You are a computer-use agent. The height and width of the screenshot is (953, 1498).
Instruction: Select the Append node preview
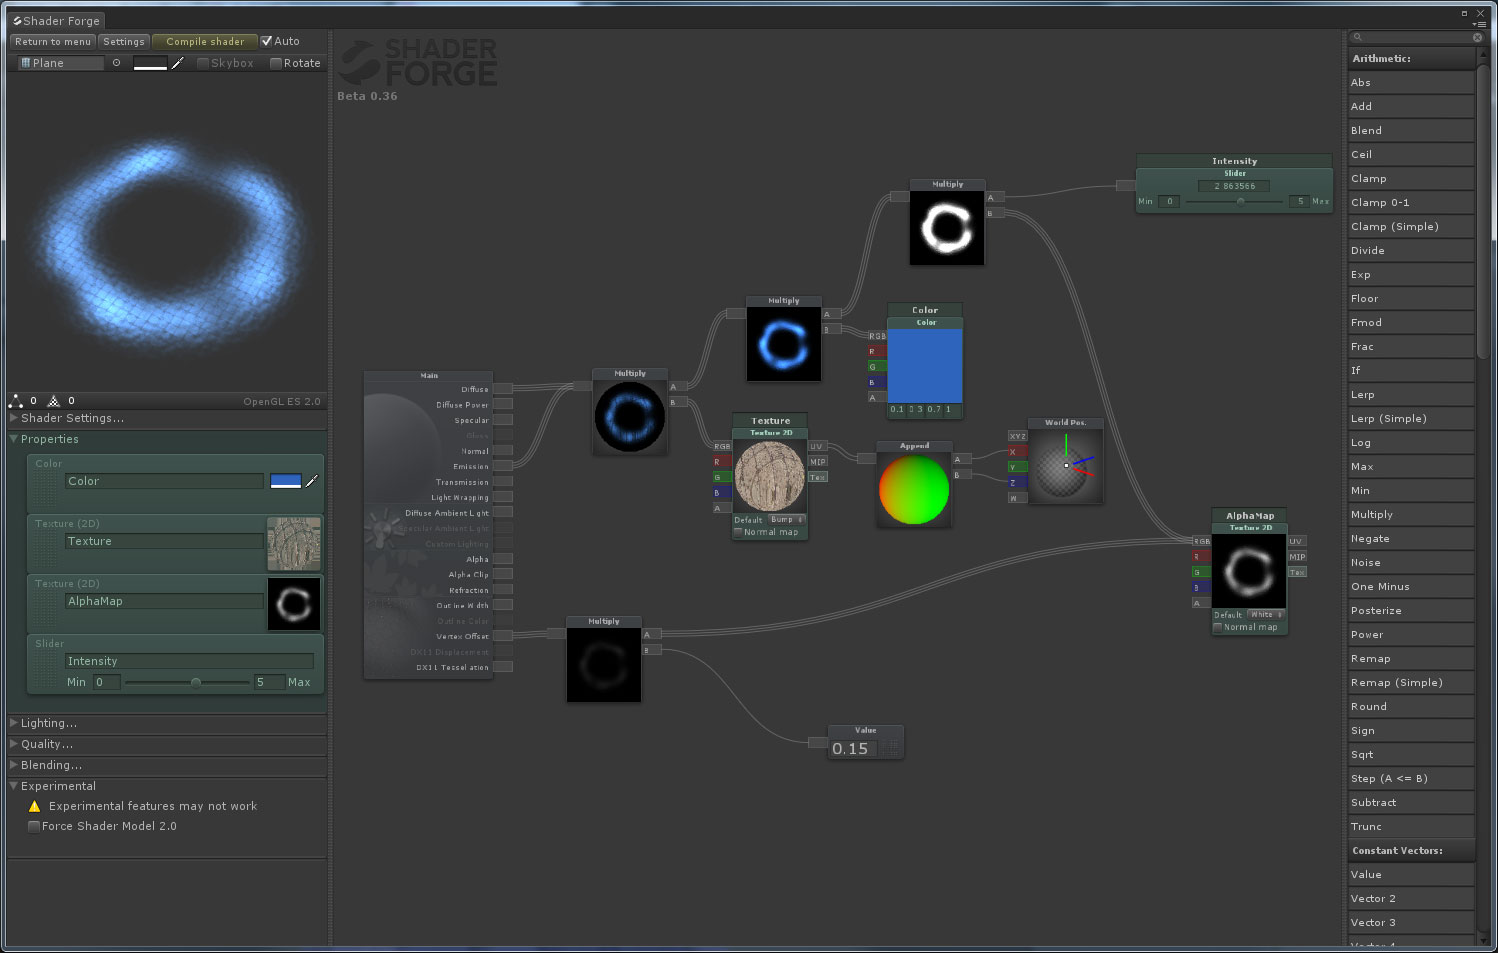(914, 490)
